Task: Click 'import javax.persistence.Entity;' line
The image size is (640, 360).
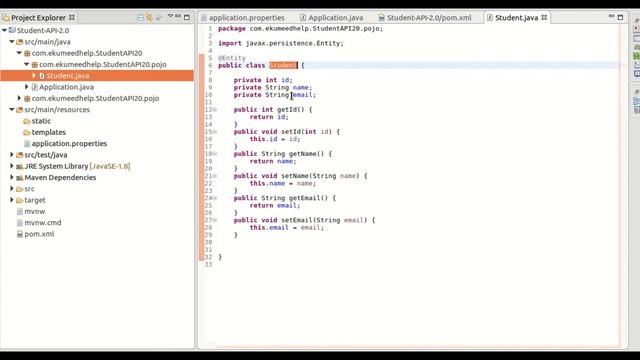Action: click(x=281, y=43)
